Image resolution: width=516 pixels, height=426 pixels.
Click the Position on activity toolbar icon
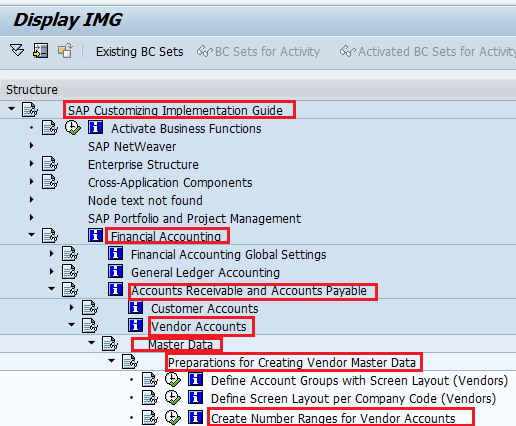(41, 51)
